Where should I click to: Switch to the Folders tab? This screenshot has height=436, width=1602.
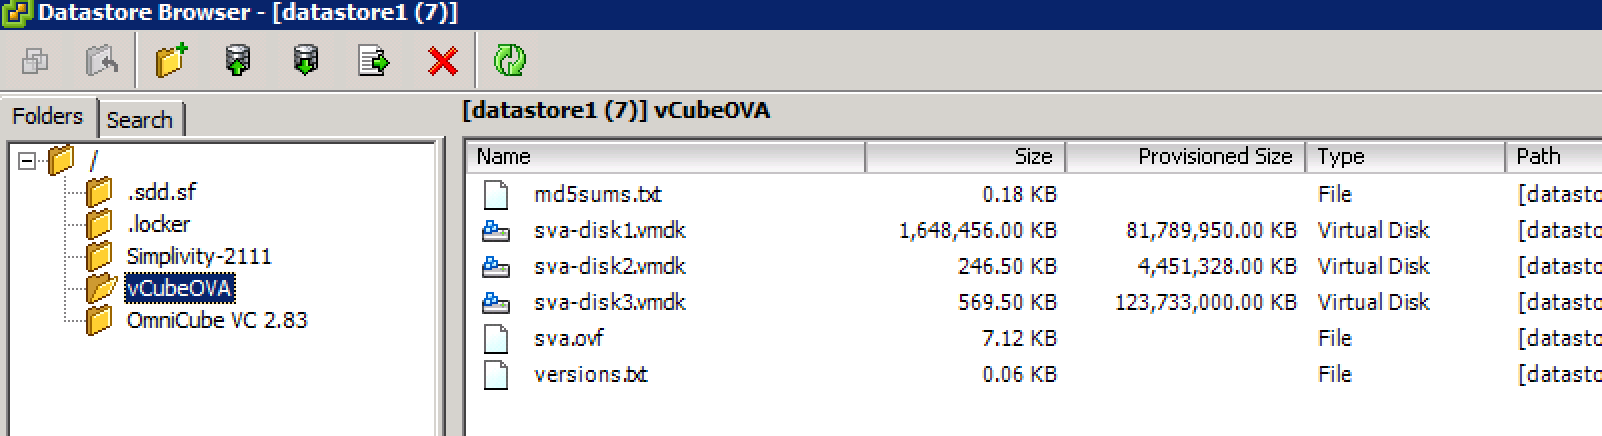point(47,116)
